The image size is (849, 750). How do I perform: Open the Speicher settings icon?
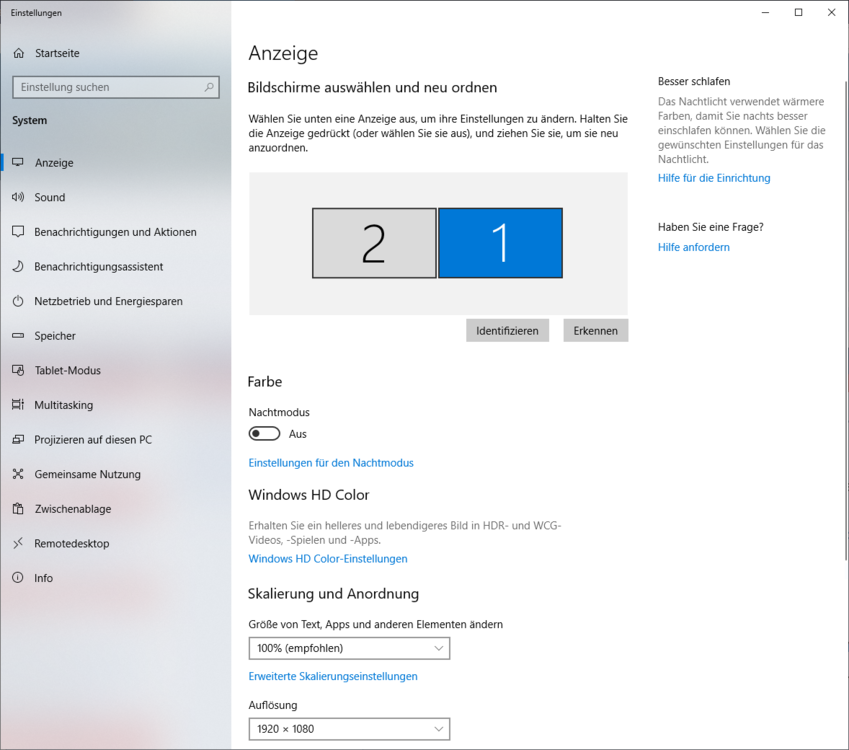19,336
